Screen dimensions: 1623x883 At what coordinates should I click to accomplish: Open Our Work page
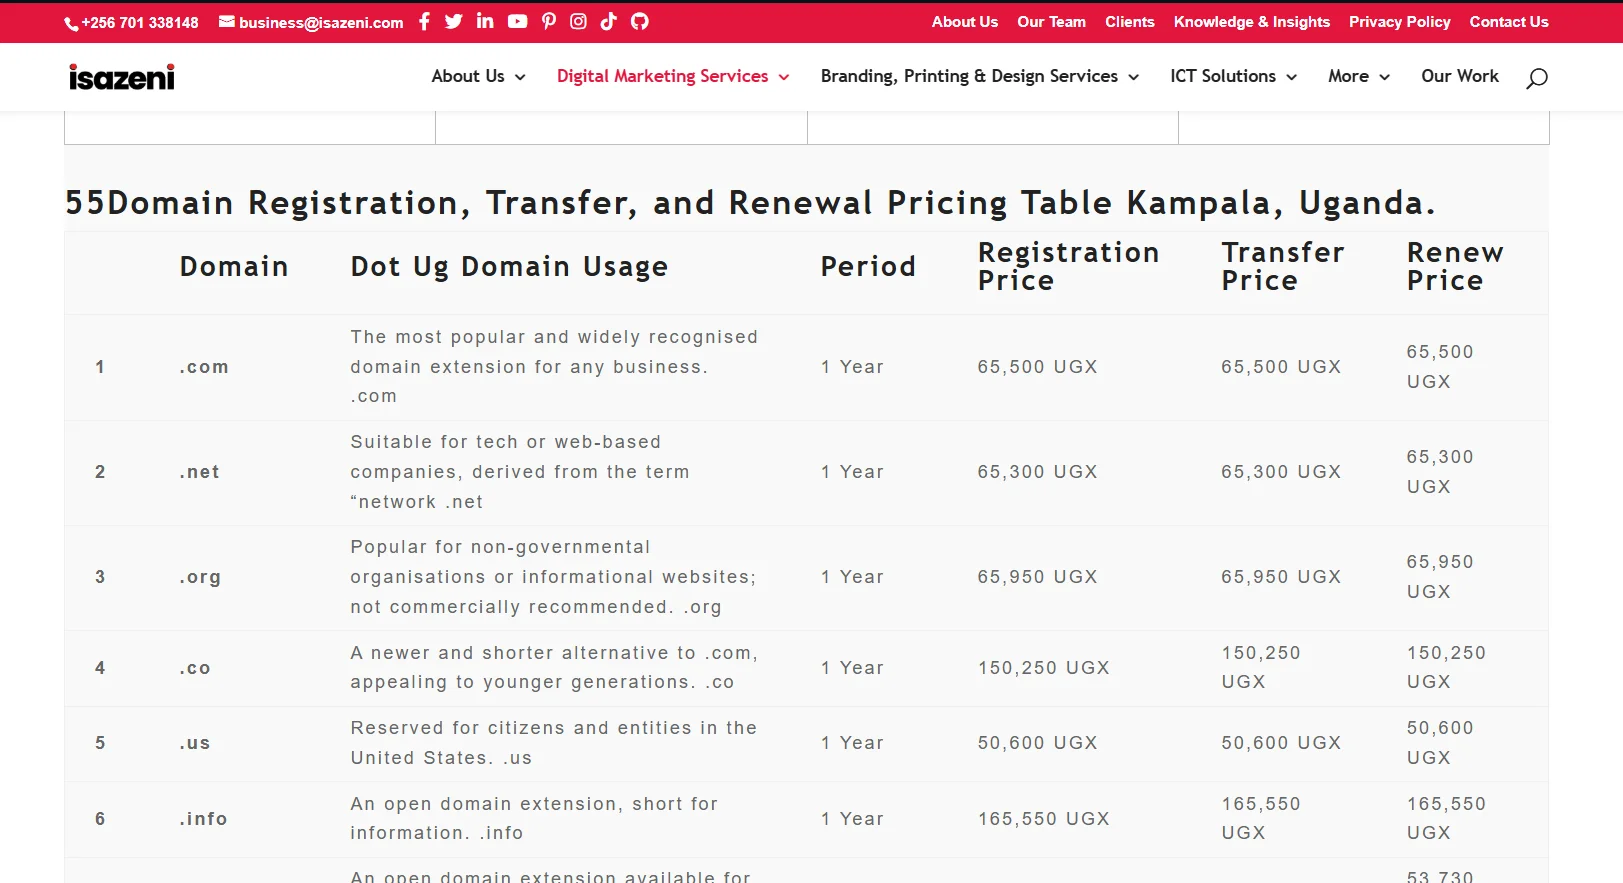pos(1460,76)
